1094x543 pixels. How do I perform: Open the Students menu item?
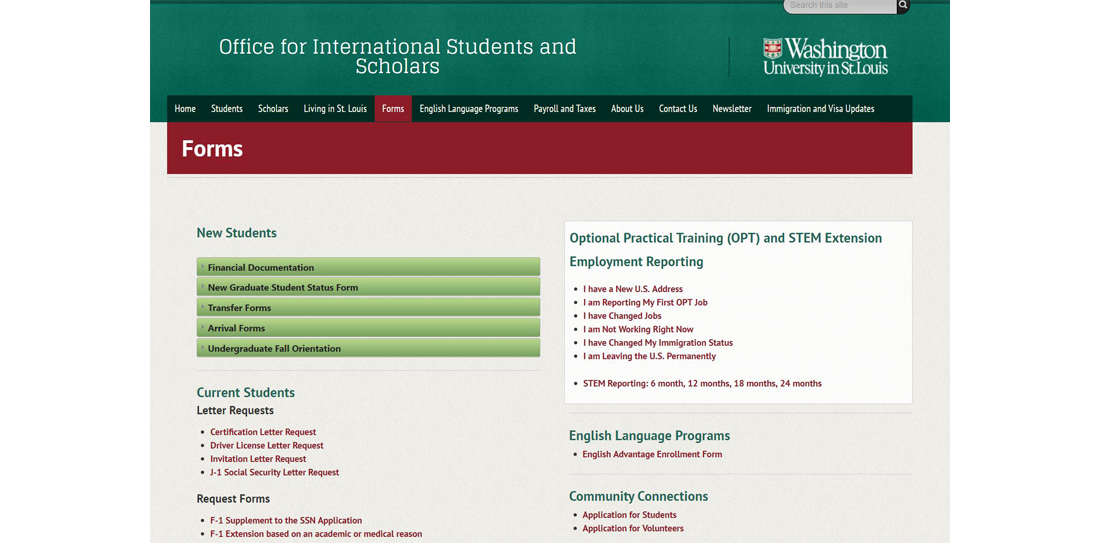tap(227, 109)
